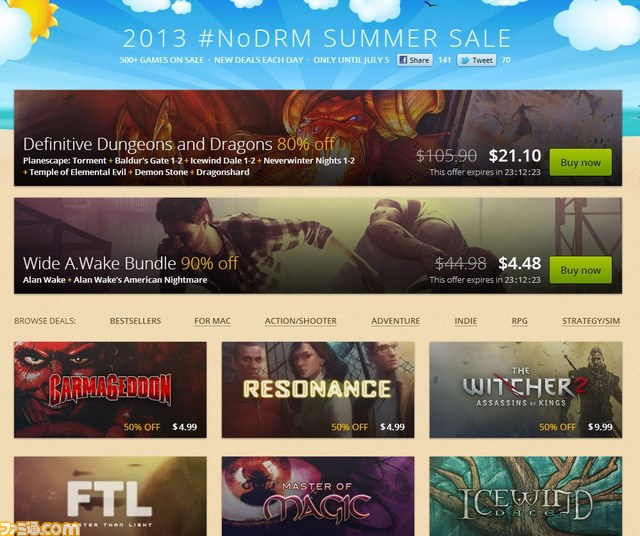Buy the Wide A.Wake Bundle now

pos(580,270)
